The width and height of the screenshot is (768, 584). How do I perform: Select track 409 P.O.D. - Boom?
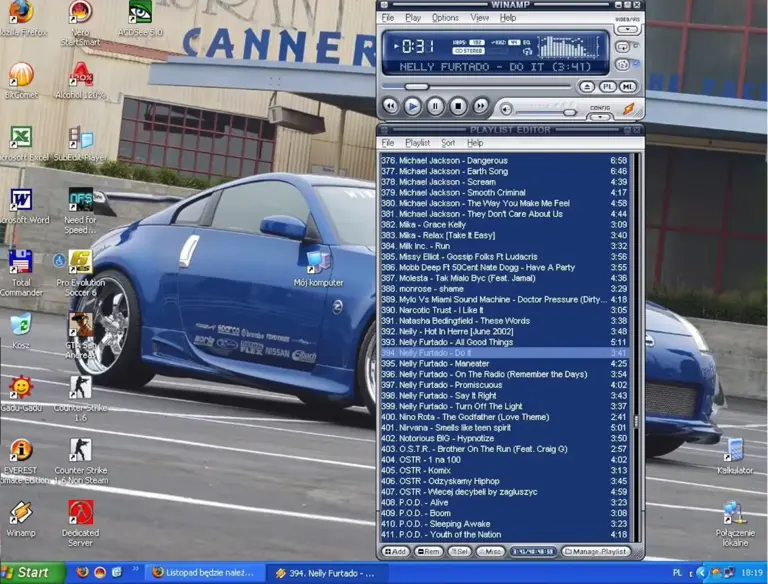tap(504, 513)
